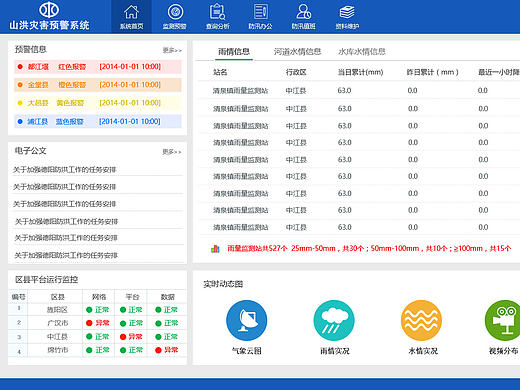Click 中江县 数据 正常 green status

(167, 337)
